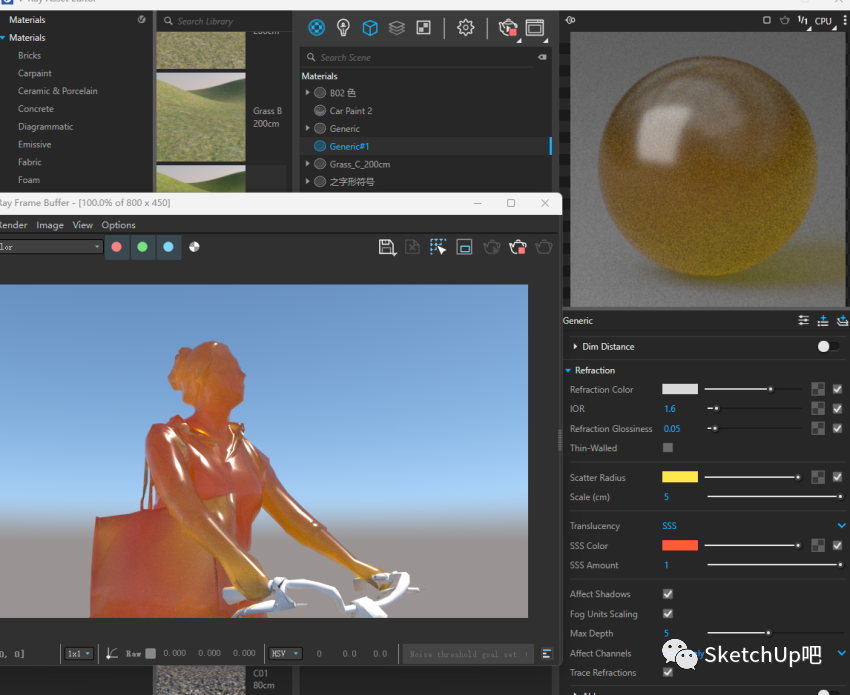Uncheck the Trace Refractions checkbox
The image size is (850, 695).
[x=668, y=672]
